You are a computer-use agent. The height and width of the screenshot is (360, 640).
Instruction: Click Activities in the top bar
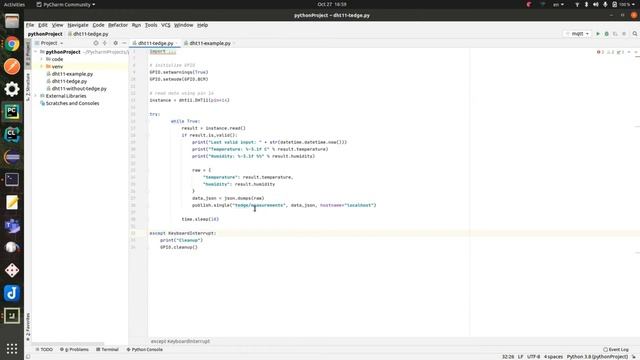coord(14,4)
